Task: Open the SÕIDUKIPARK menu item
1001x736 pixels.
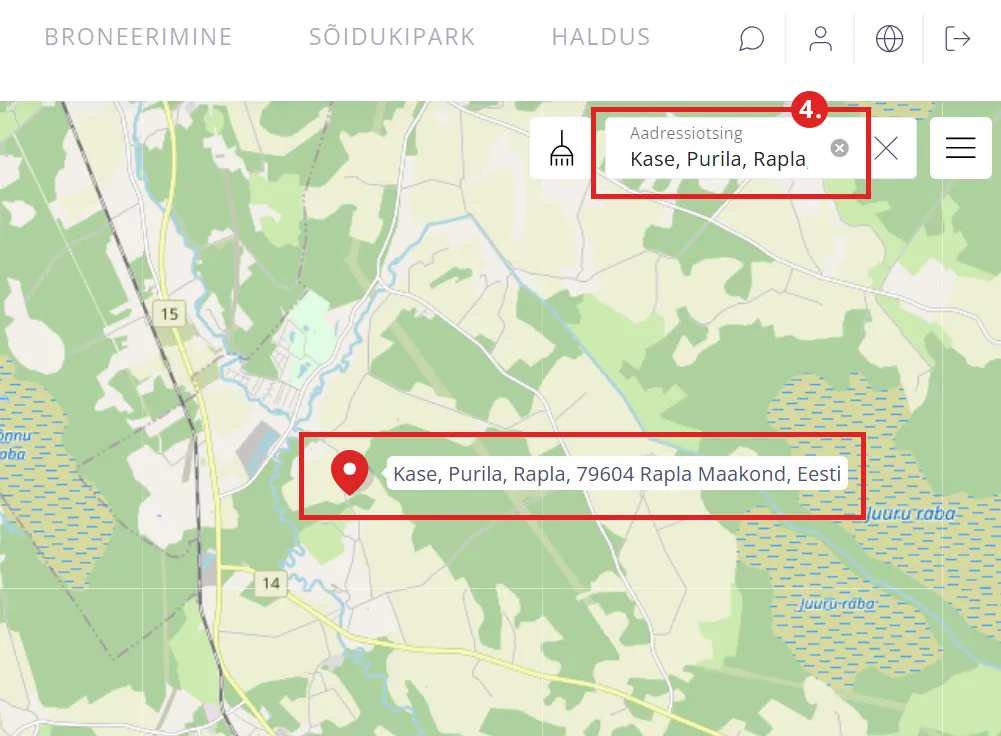Action: 392,37
